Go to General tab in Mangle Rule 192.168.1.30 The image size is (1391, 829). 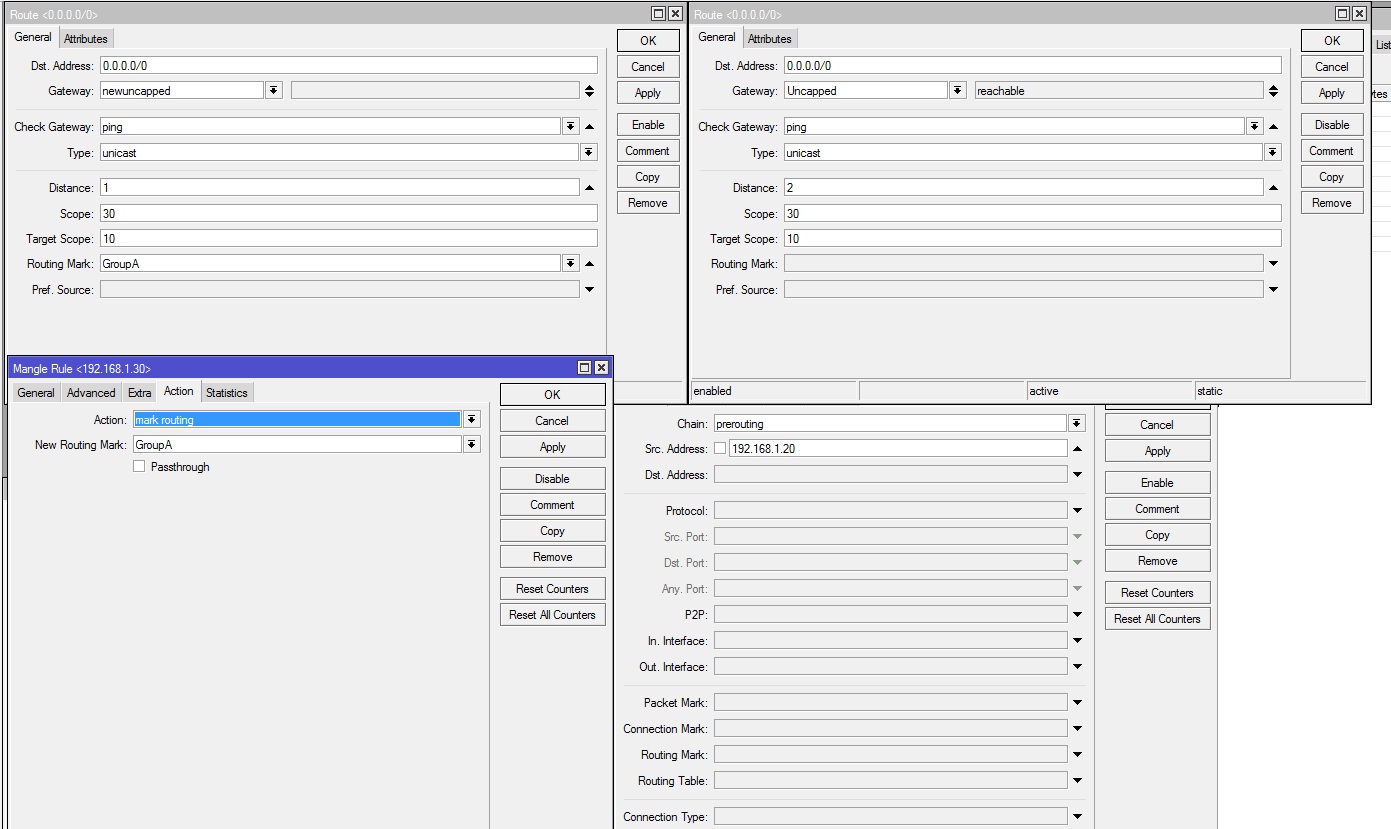click(36, 393)
